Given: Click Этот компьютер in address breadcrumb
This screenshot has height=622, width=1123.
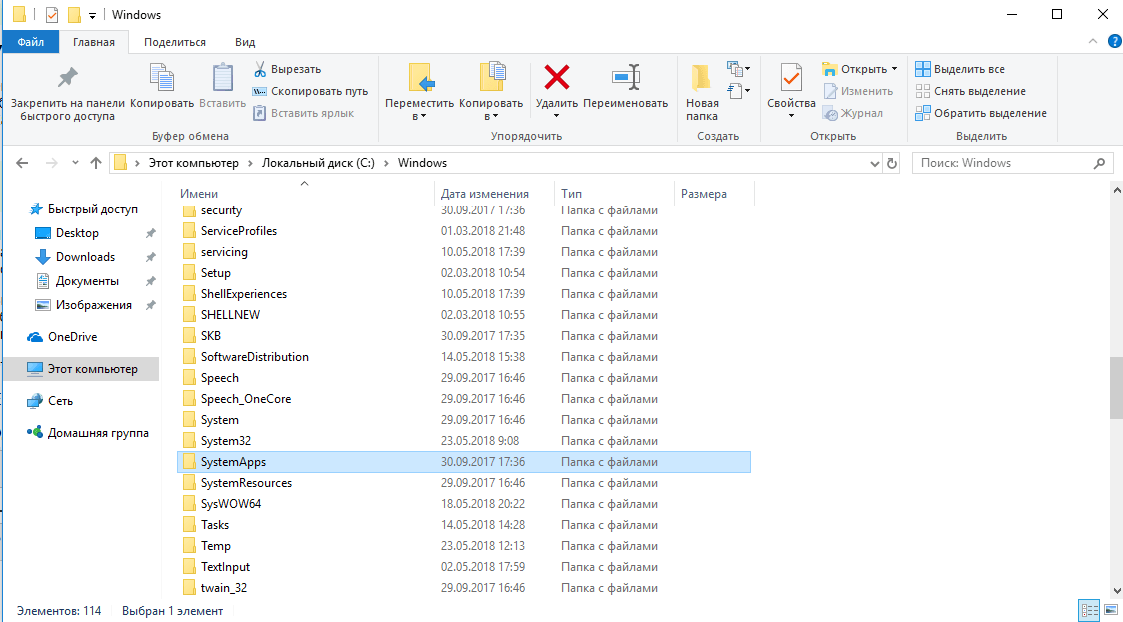Looking at the screenshot, I should [193, 163].
